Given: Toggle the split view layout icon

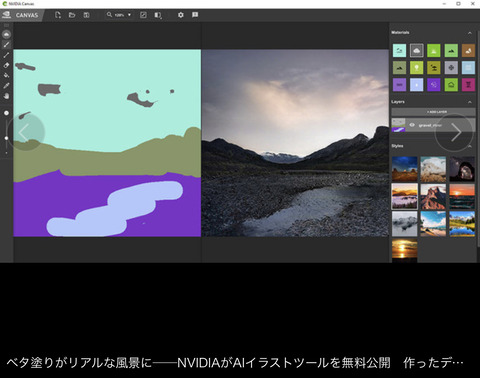Looking at the screenshot, I should click(158, 15).
